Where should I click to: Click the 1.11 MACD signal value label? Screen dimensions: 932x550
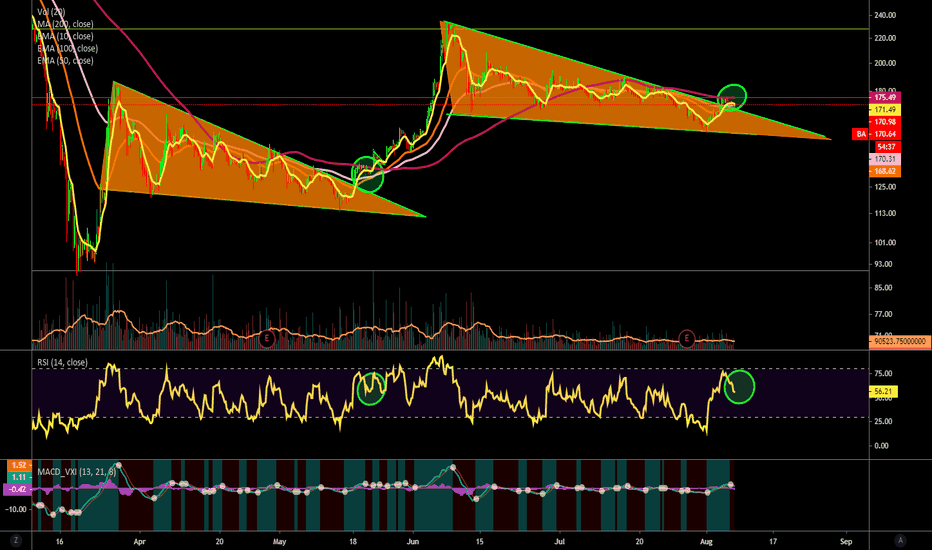[18, 477]
